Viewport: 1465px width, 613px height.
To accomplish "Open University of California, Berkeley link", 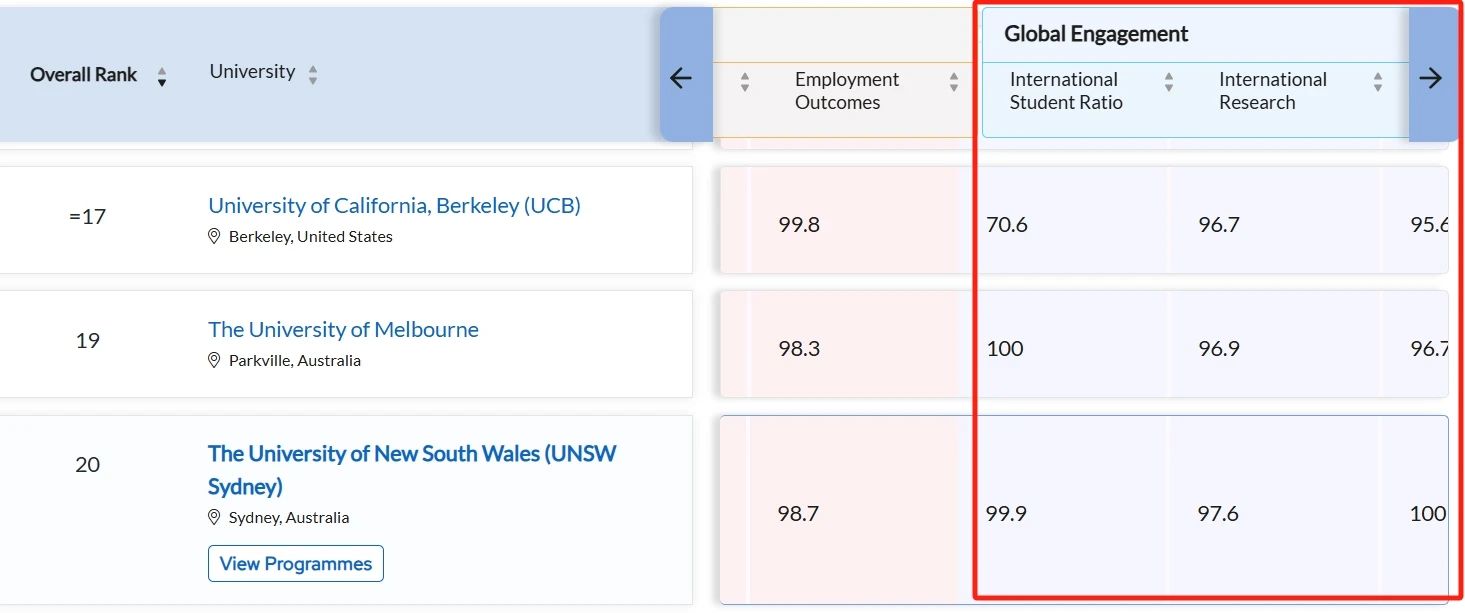I will [394, 205].
